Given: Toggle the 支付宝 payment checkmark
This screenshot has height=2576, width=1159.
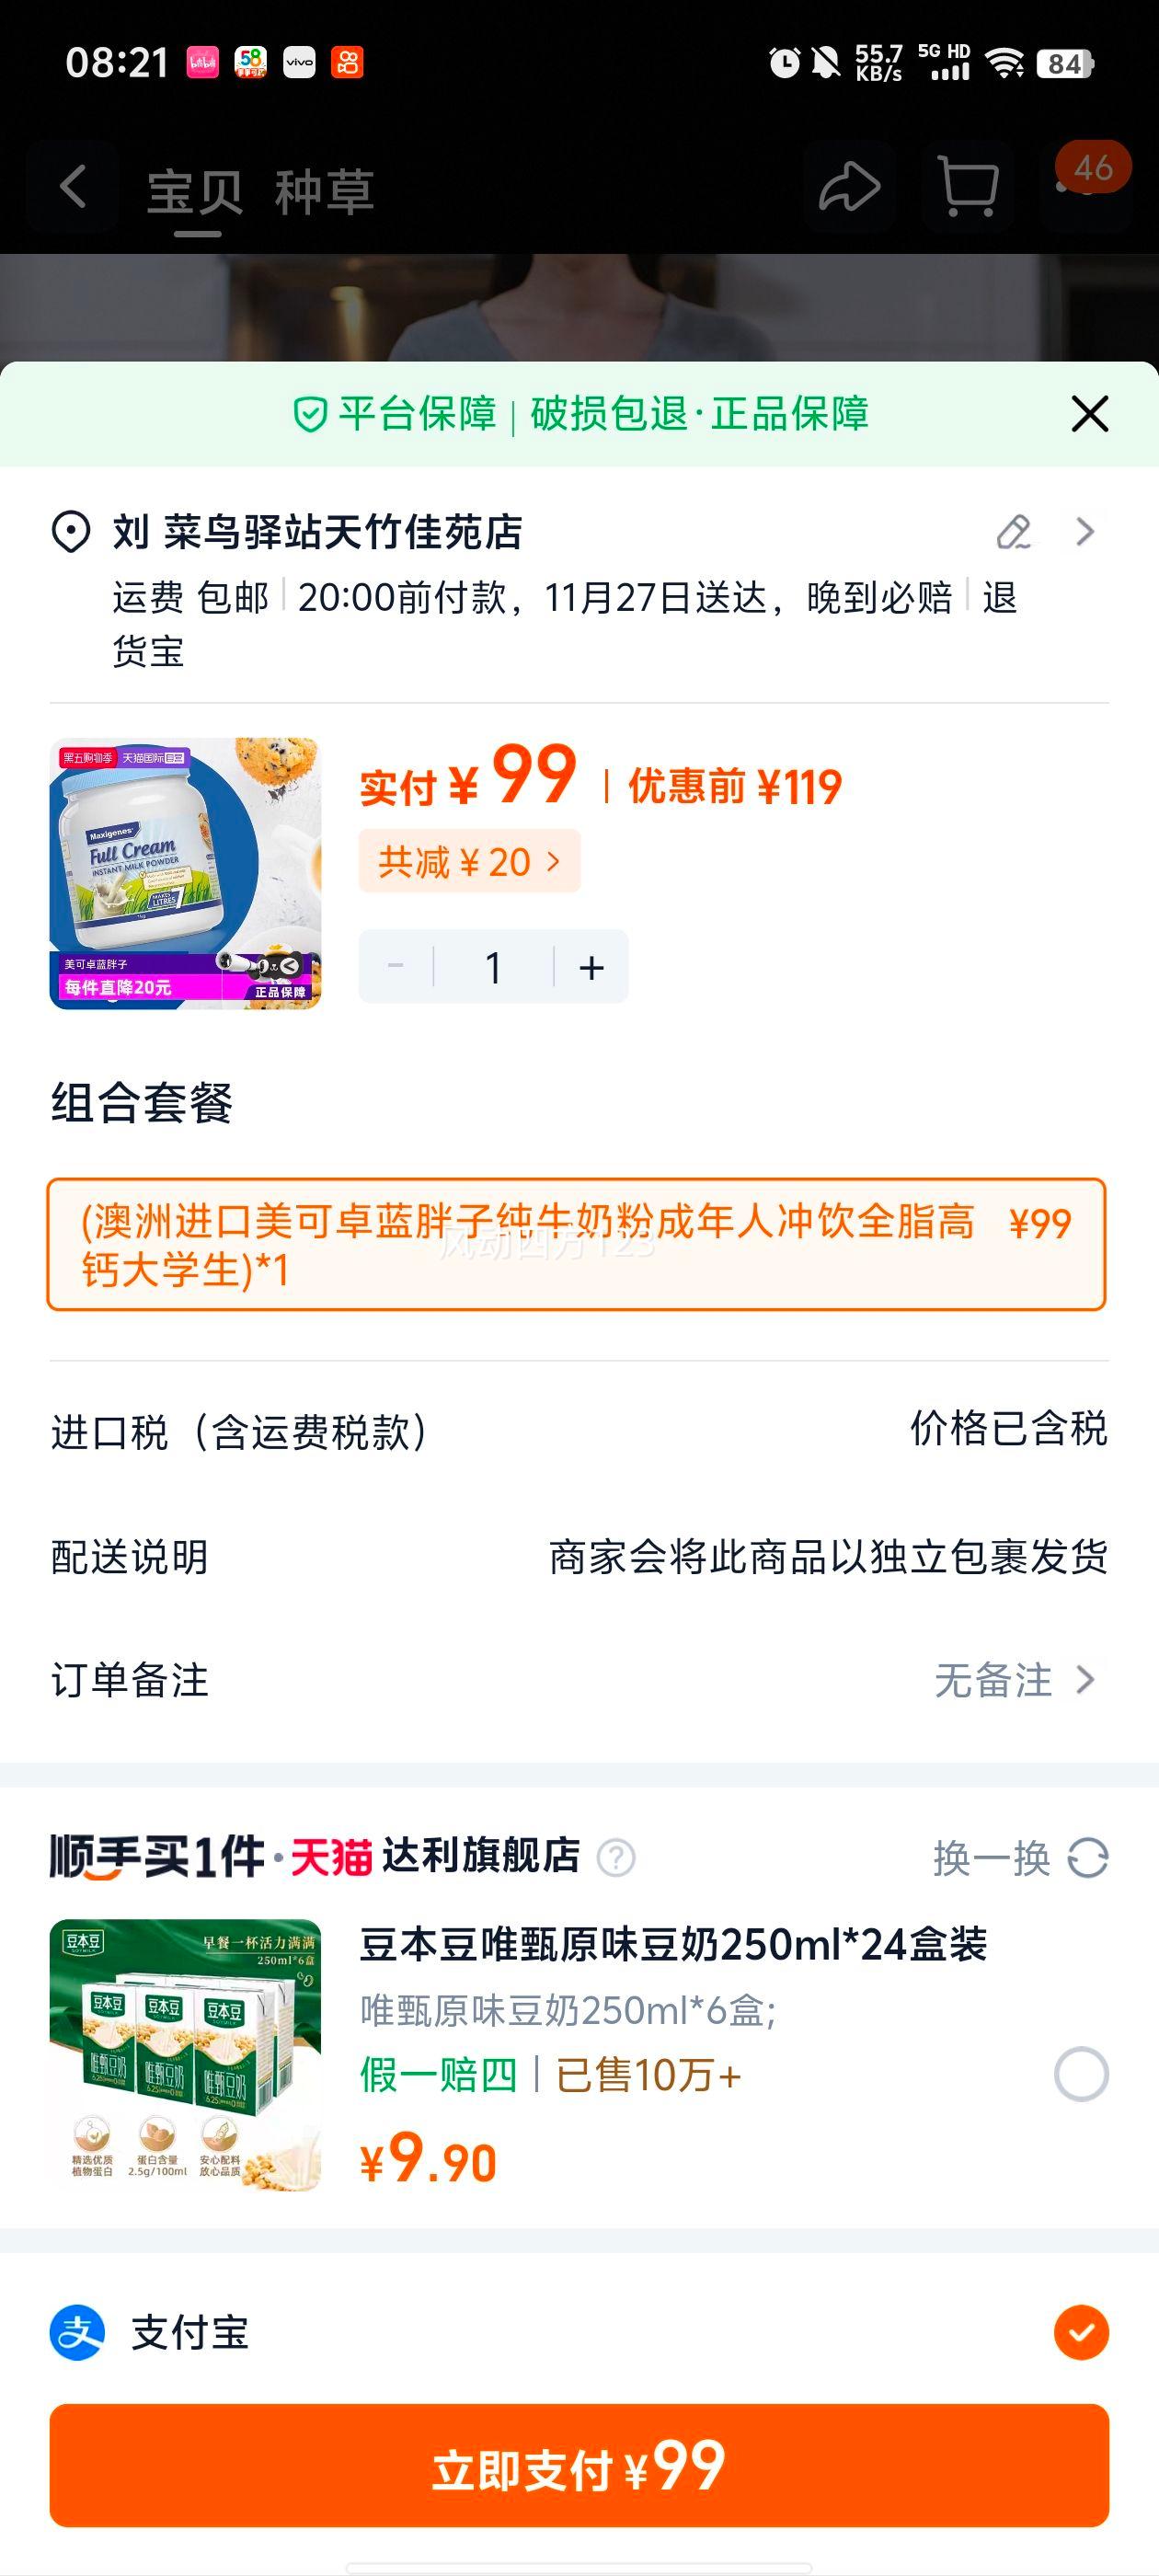Looking at the screenshot, I should point(1081,2333).
